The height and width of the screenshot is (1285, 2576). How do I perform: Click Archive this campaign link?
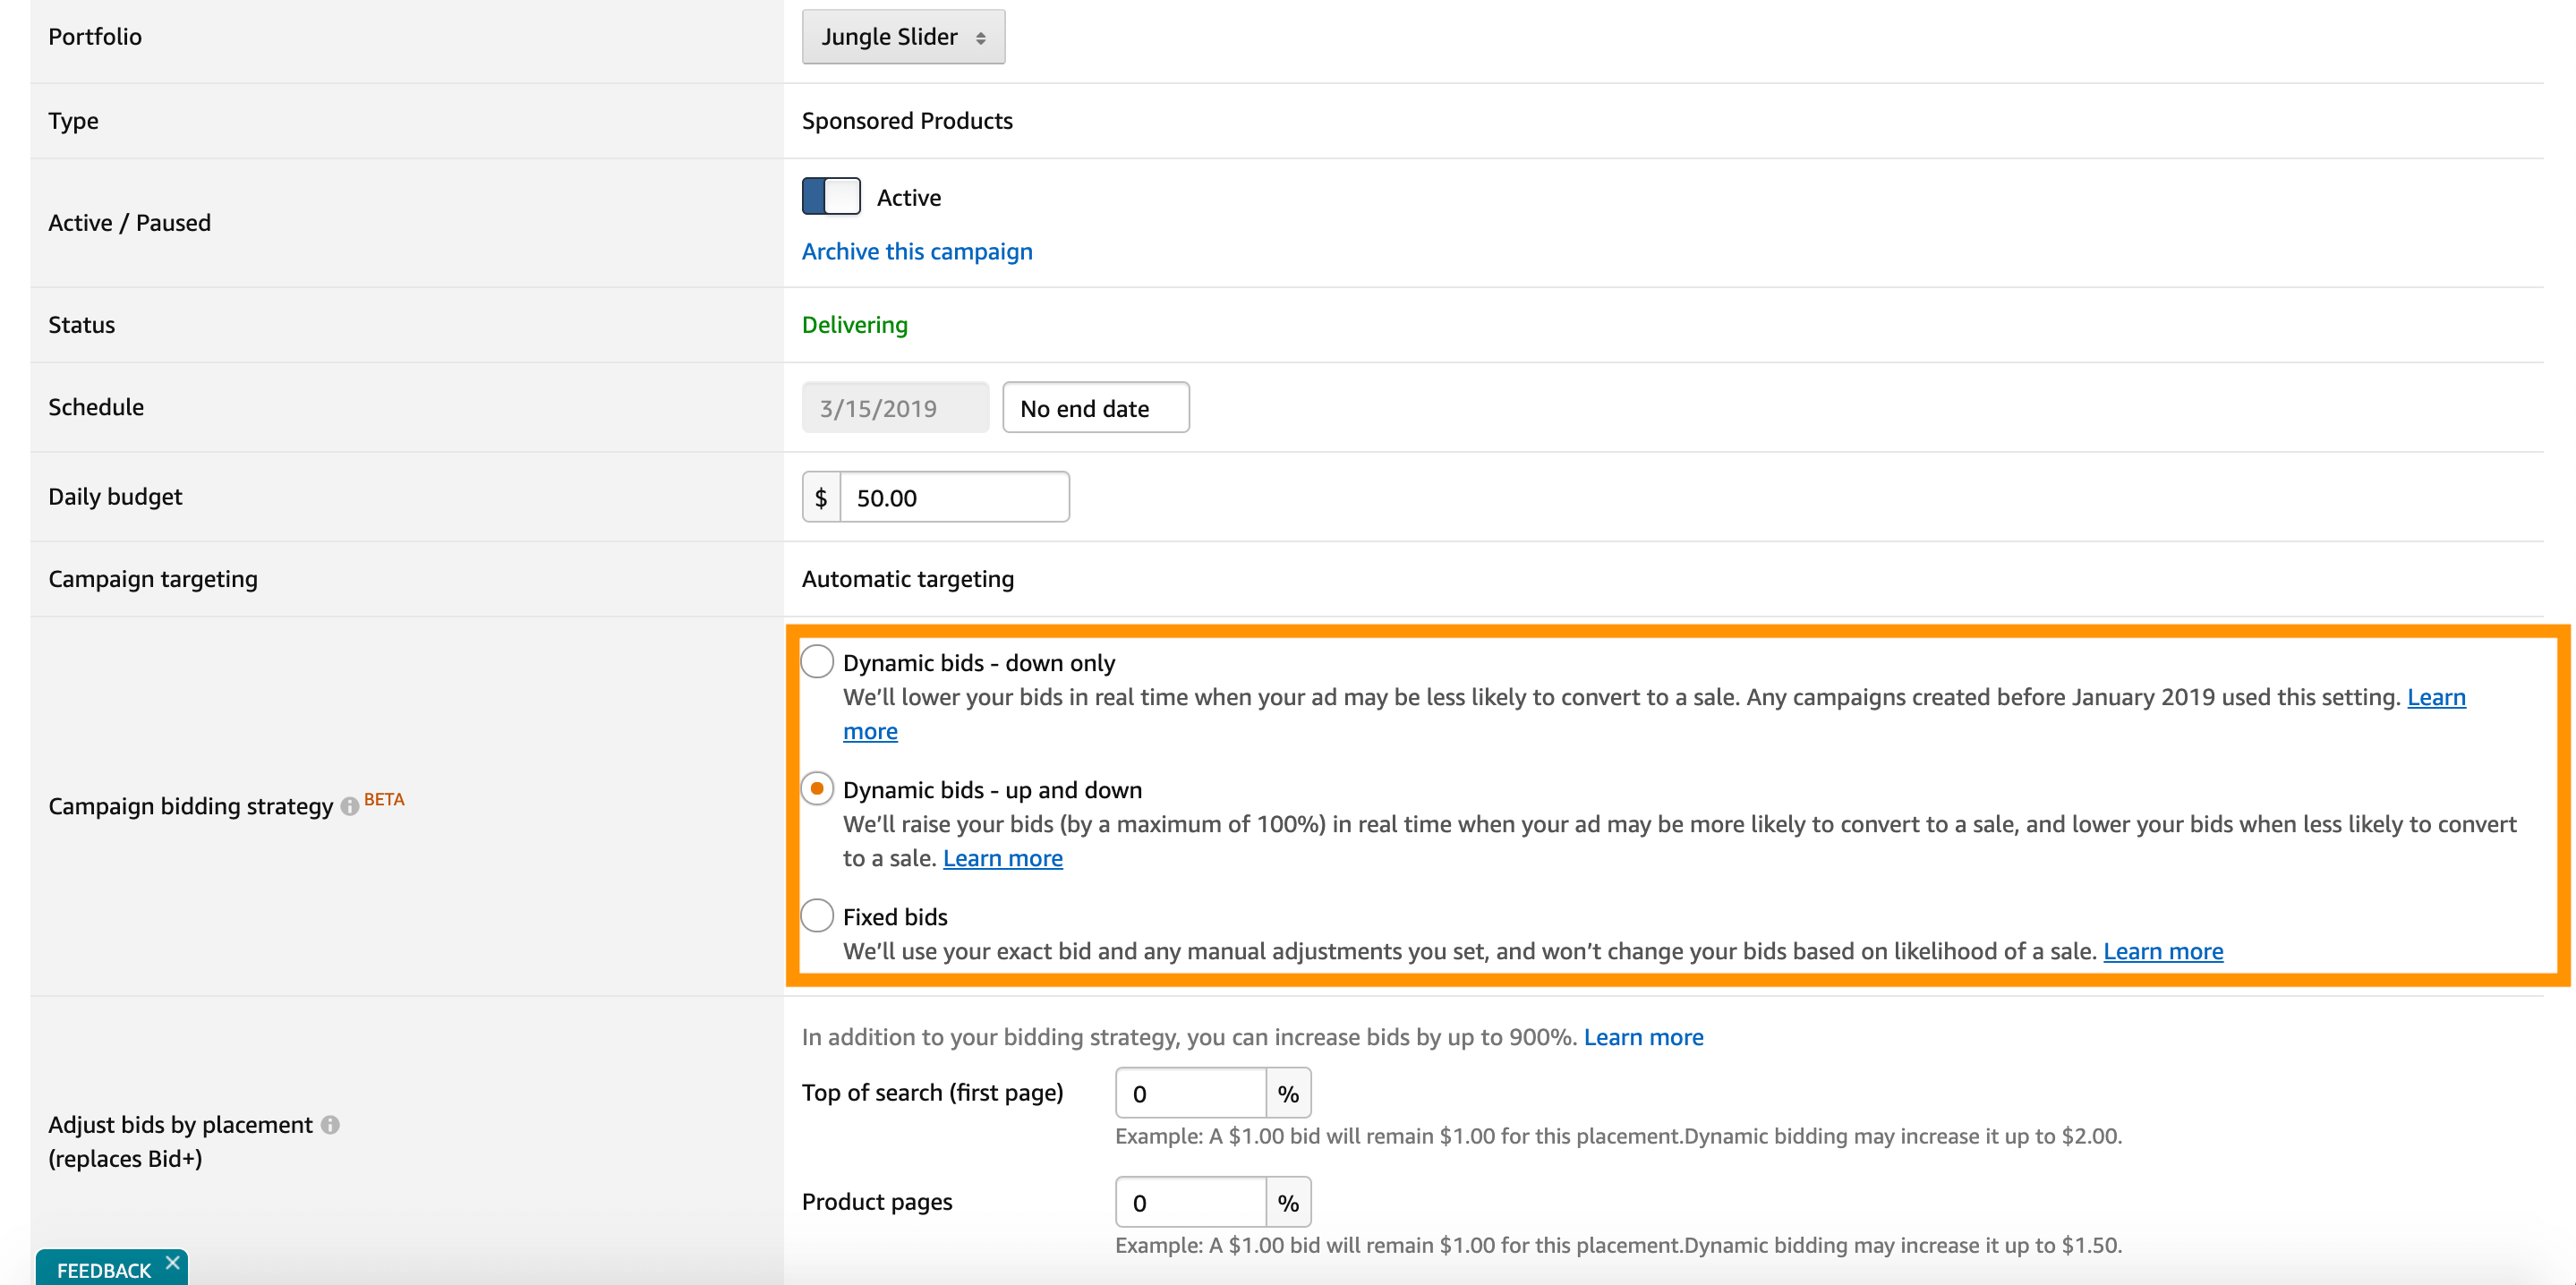[x=916, y=251]
